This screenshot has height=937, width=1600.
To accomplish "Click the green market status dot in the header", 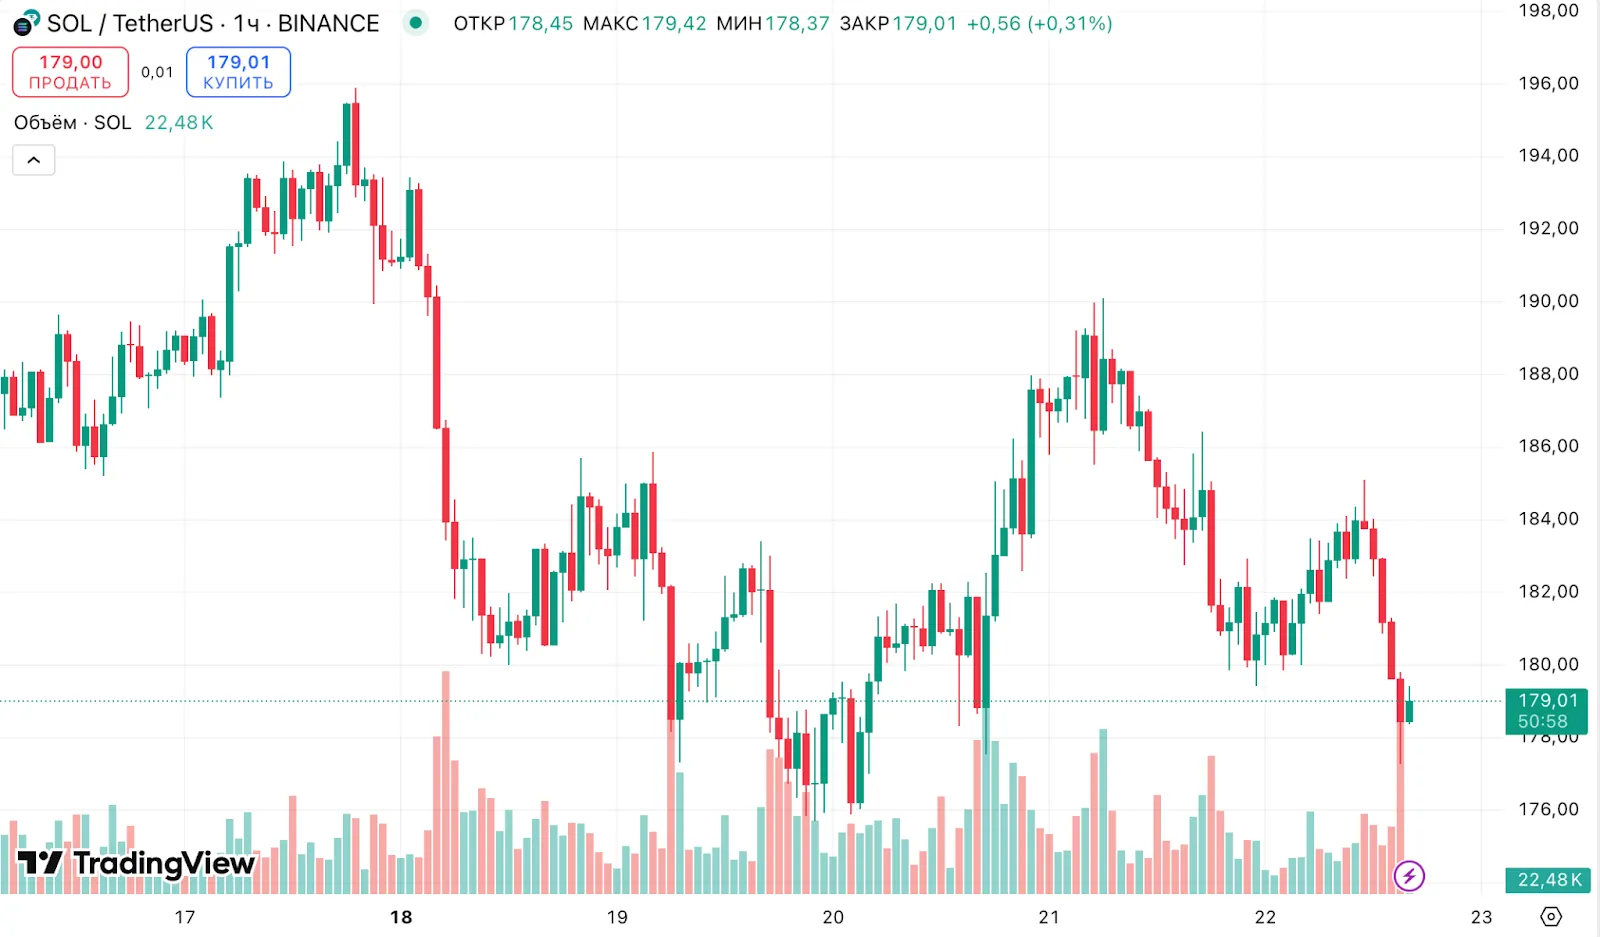I will pos(415,22).
